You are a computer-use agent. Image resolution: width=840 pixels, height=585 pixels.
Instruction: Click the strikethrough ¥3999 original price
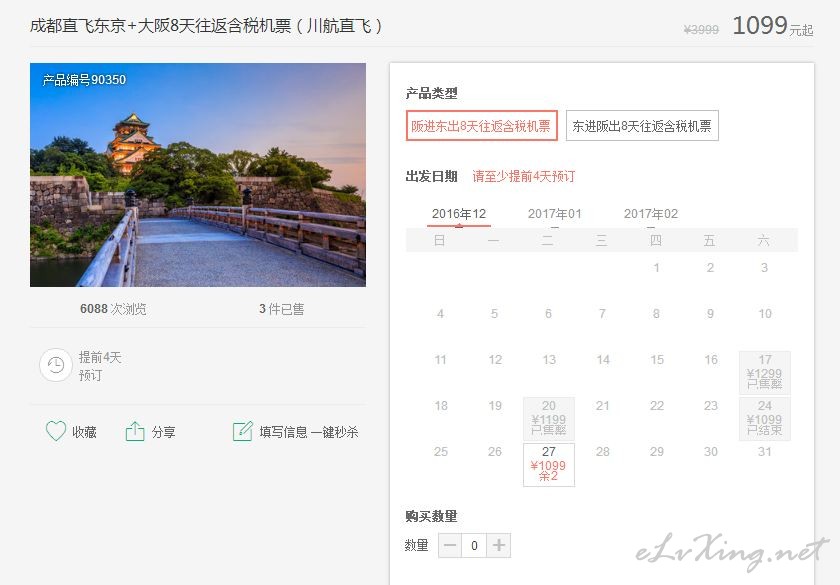[x=701, y=29]
